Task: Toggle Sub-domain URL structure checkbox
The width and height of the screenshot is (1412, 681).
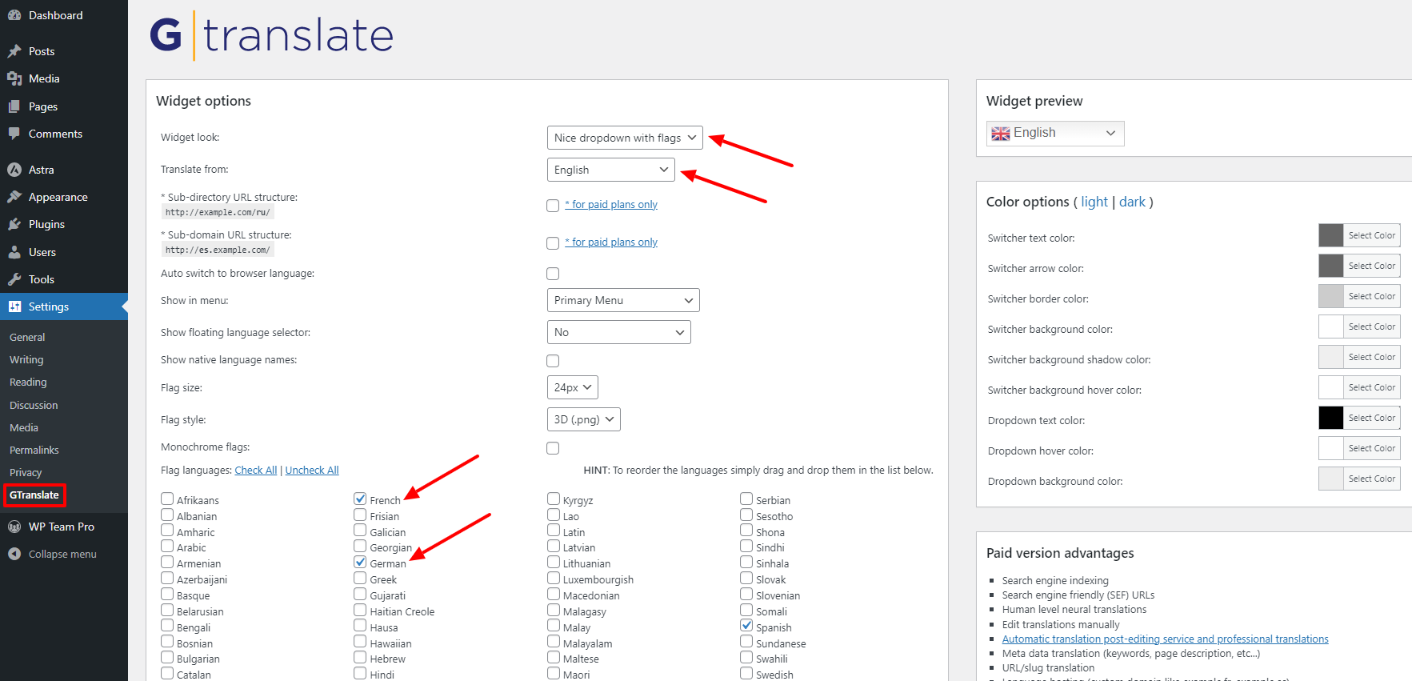Action: [553, 243]
